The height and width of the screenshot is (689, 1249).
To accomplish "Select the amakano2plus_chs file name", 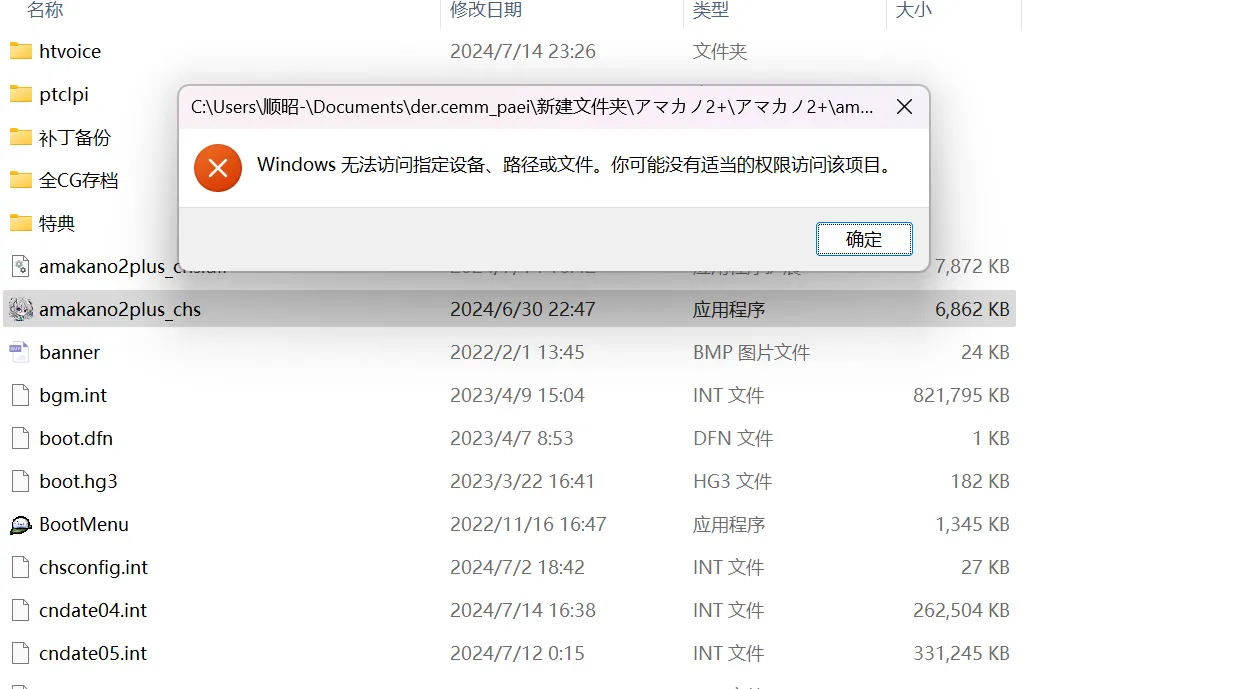I will click(x=120, y=309).
